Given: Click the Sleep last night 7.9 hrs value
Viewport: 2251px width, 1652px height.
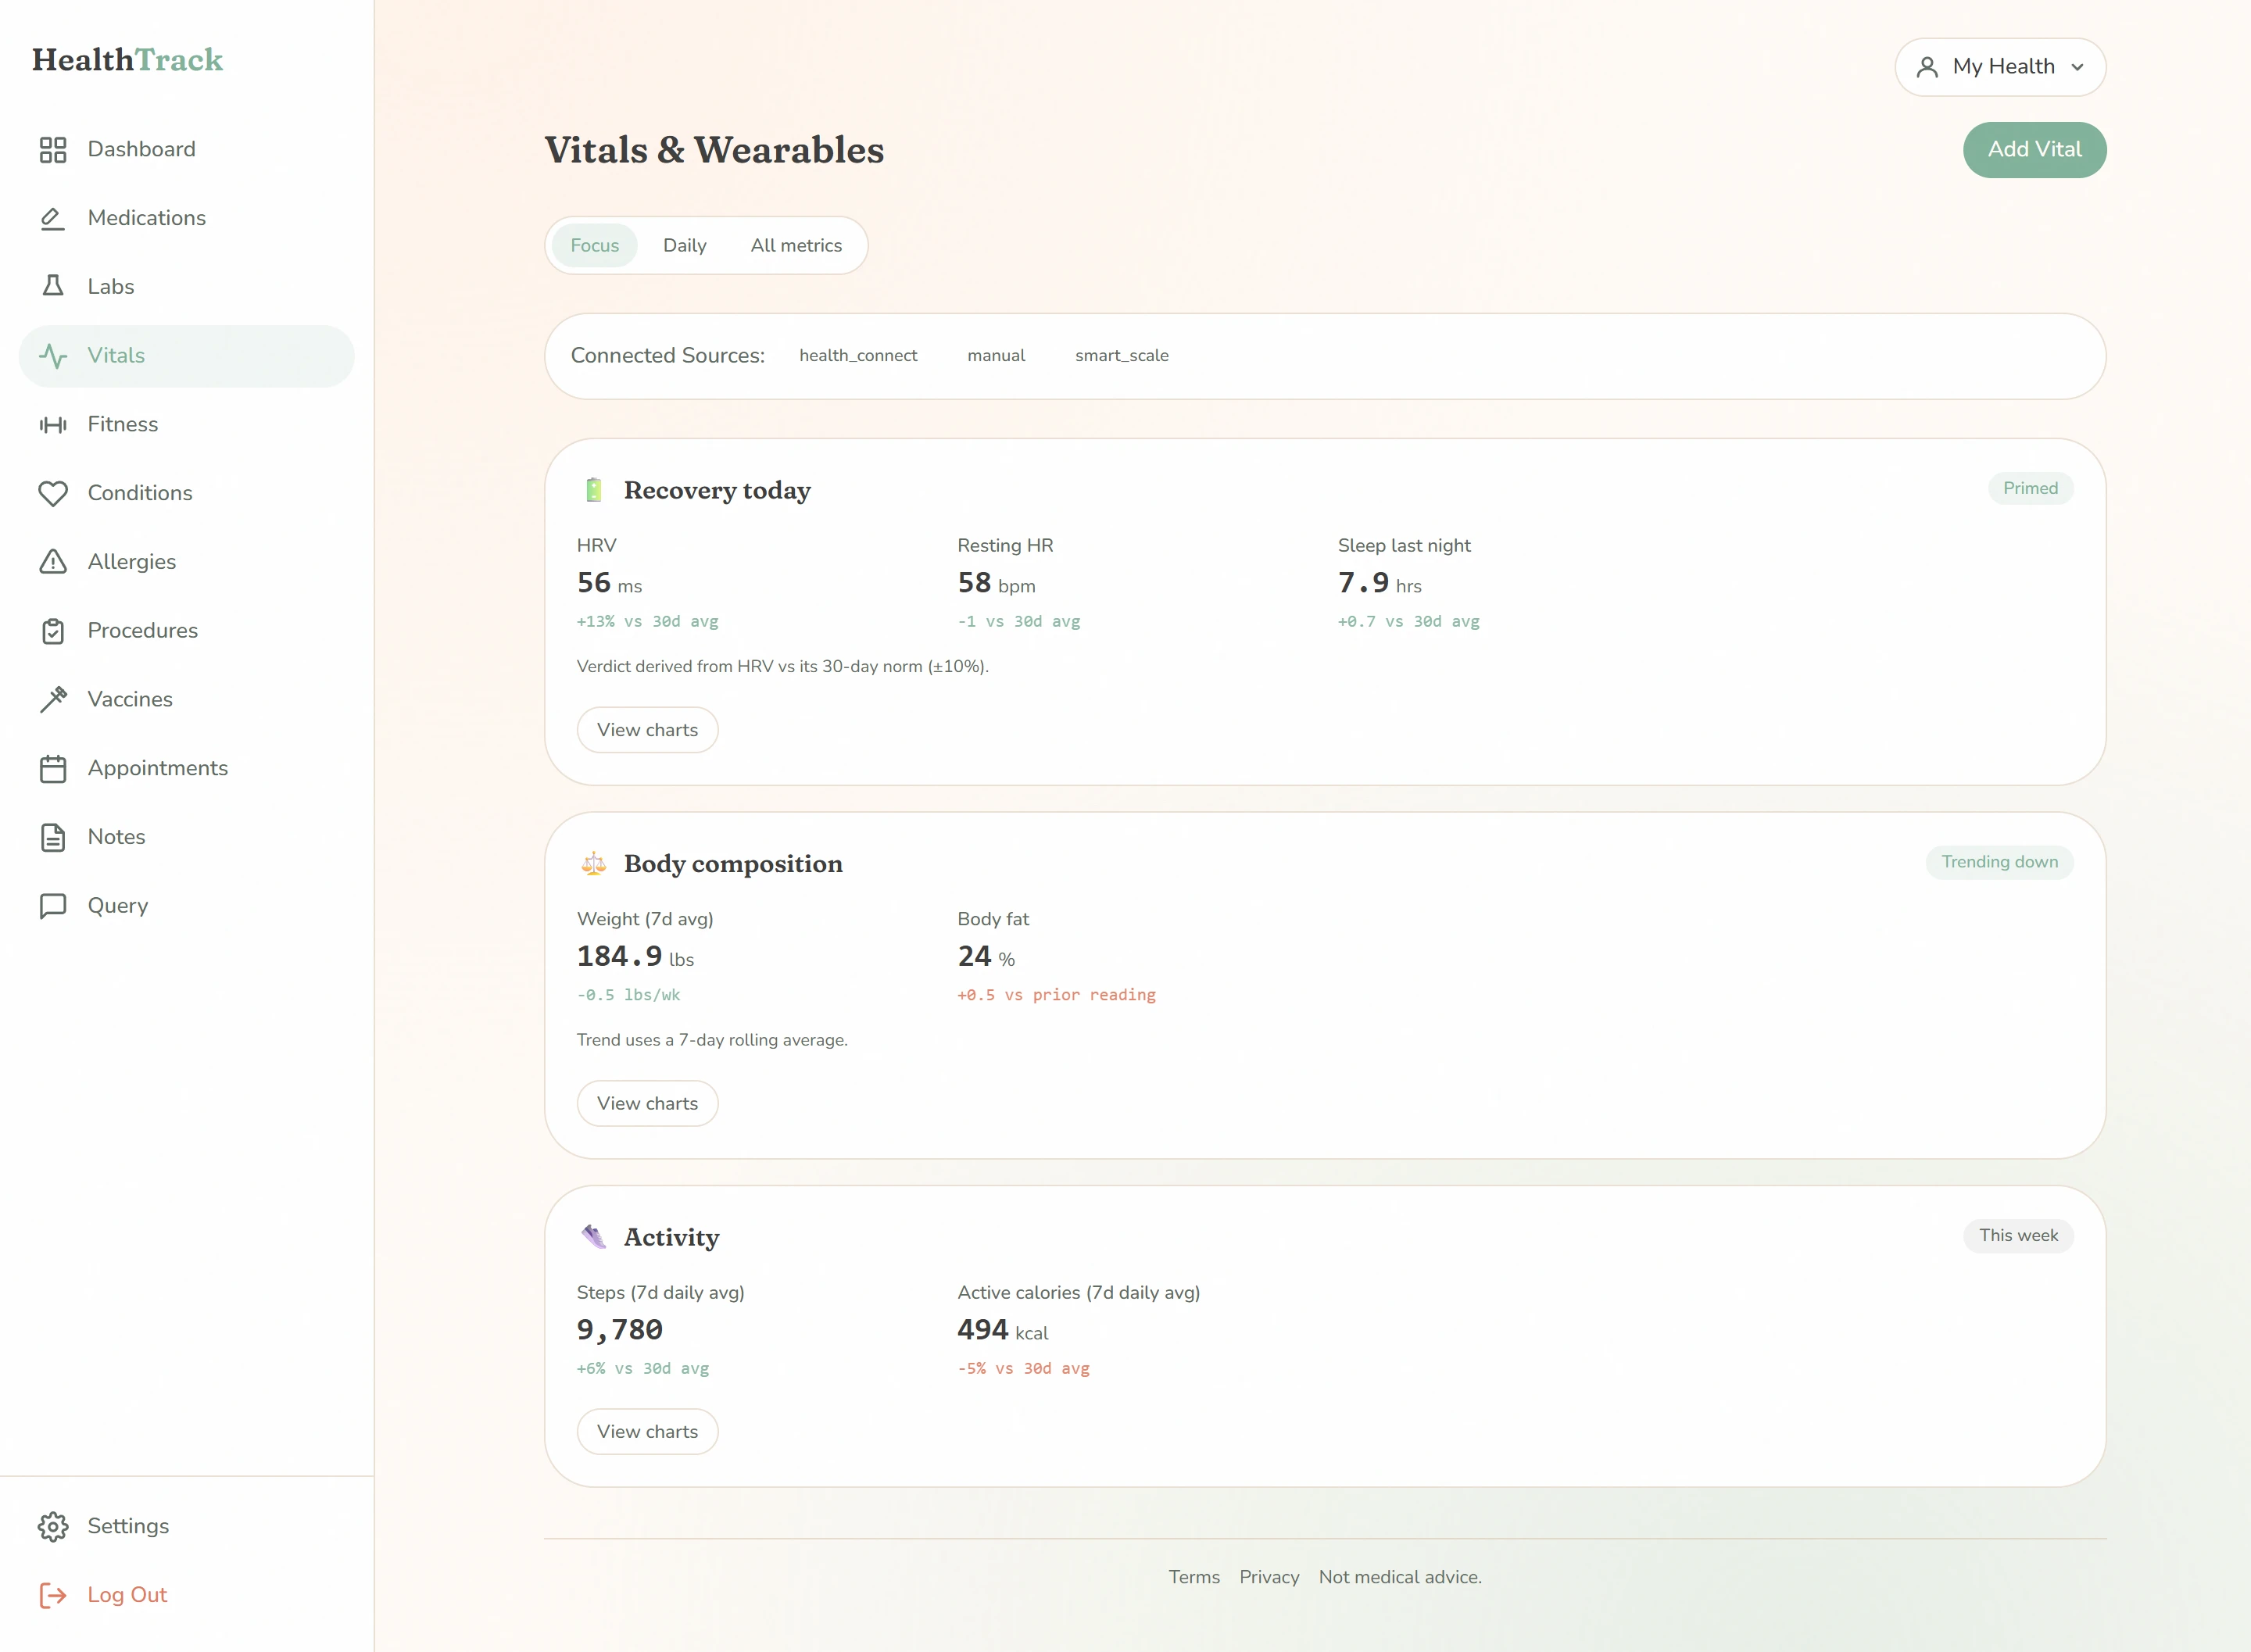Looking at the screenshot, I should (x=1380, y=583).
